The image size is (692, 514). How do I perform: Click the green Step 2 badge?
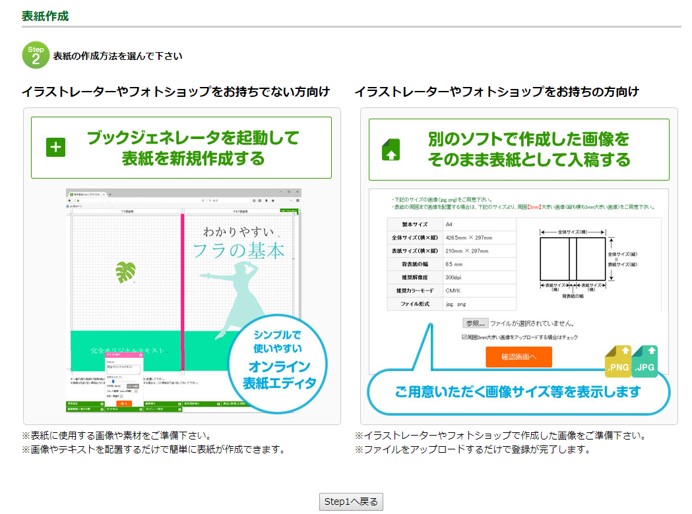click(x=35, y=54)
